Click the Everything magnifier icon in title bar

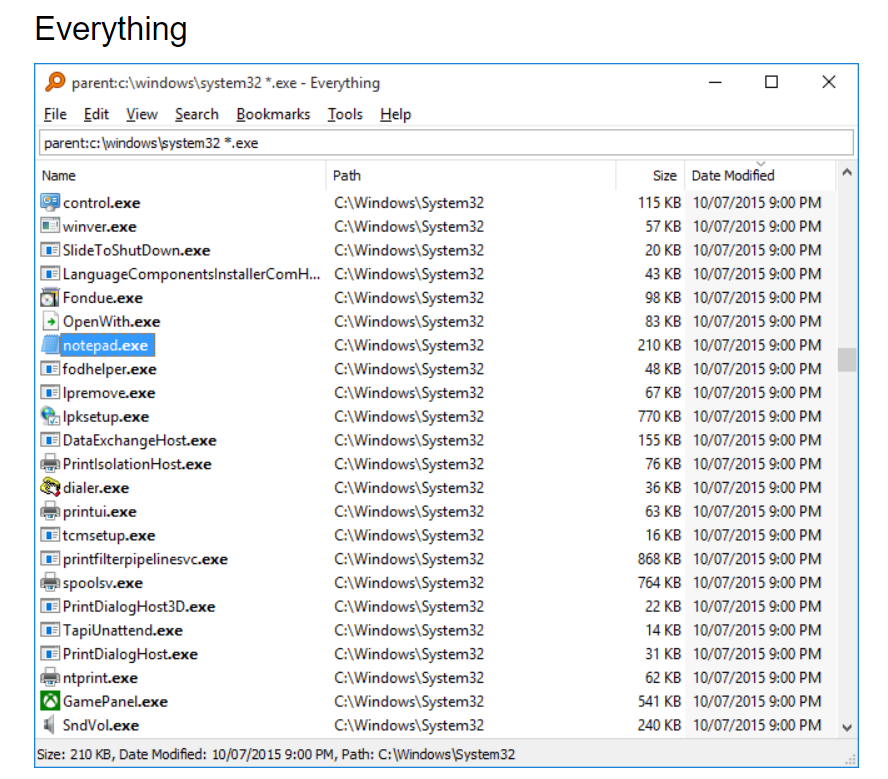(x=55, y=83)
